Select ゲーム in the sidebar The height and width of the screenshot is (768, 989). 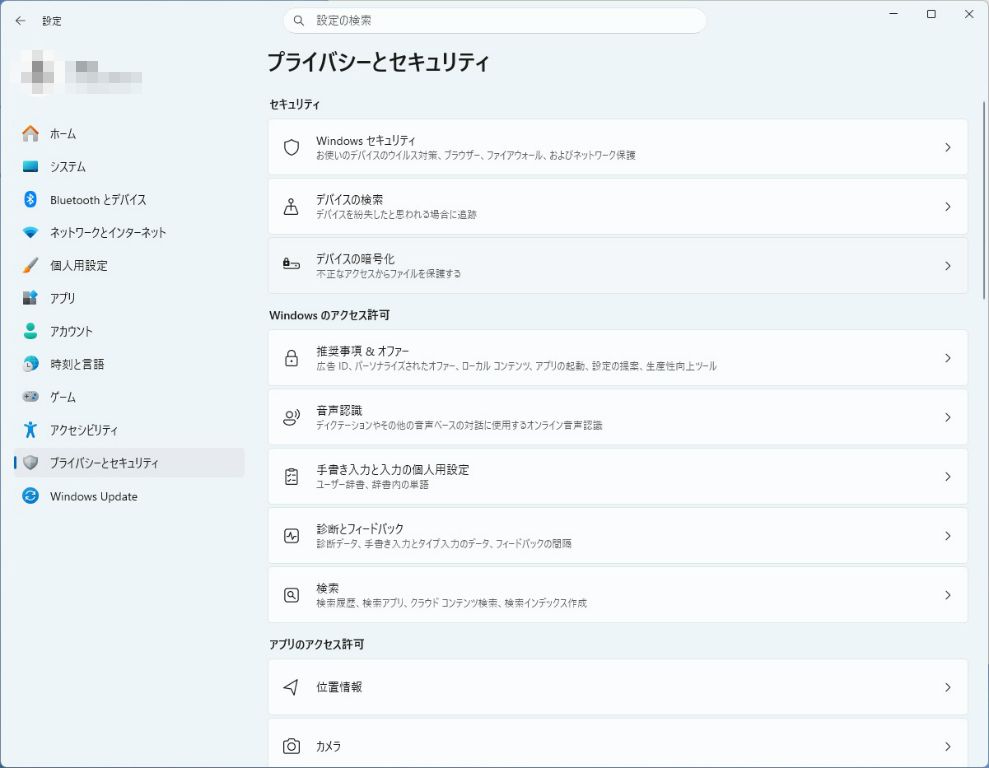click(x=129, y=397)
